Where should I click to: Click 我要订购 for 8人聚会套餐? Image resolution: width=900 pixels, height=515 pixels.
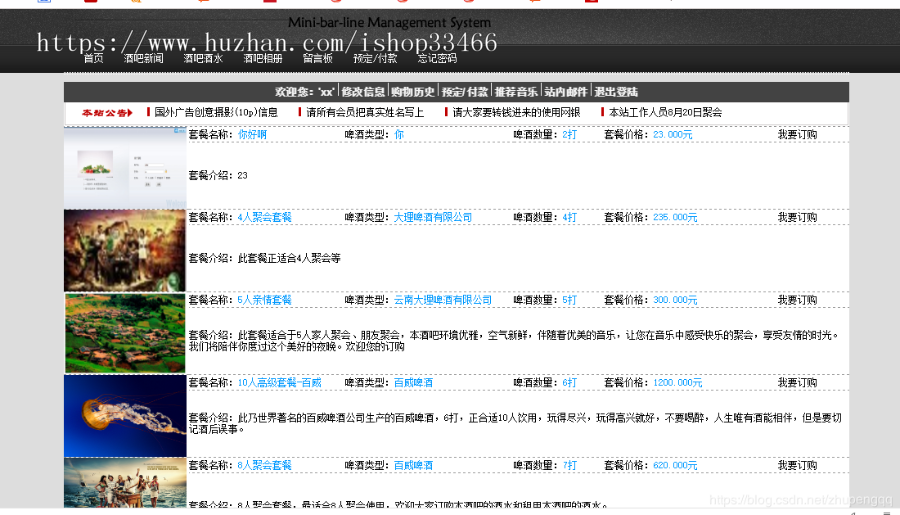click(x=797, y=466)
